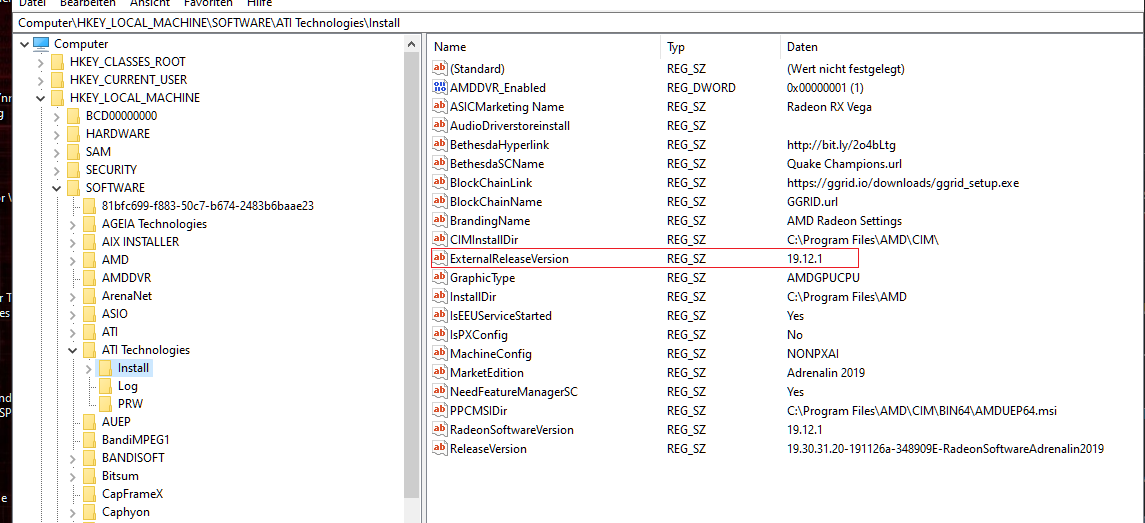Click the AMDDVR key folder icon

coord(90,278)
